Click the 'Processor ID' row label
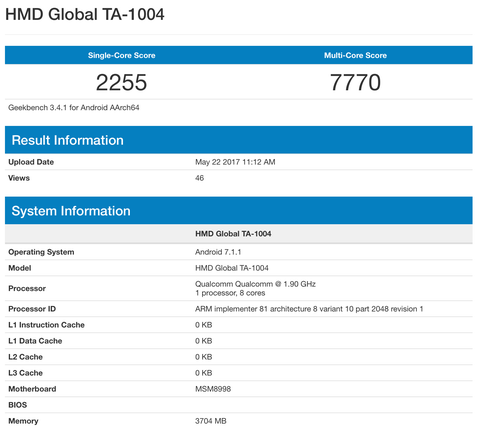This screenshot has width=480, height=428. tap(32, 309)
